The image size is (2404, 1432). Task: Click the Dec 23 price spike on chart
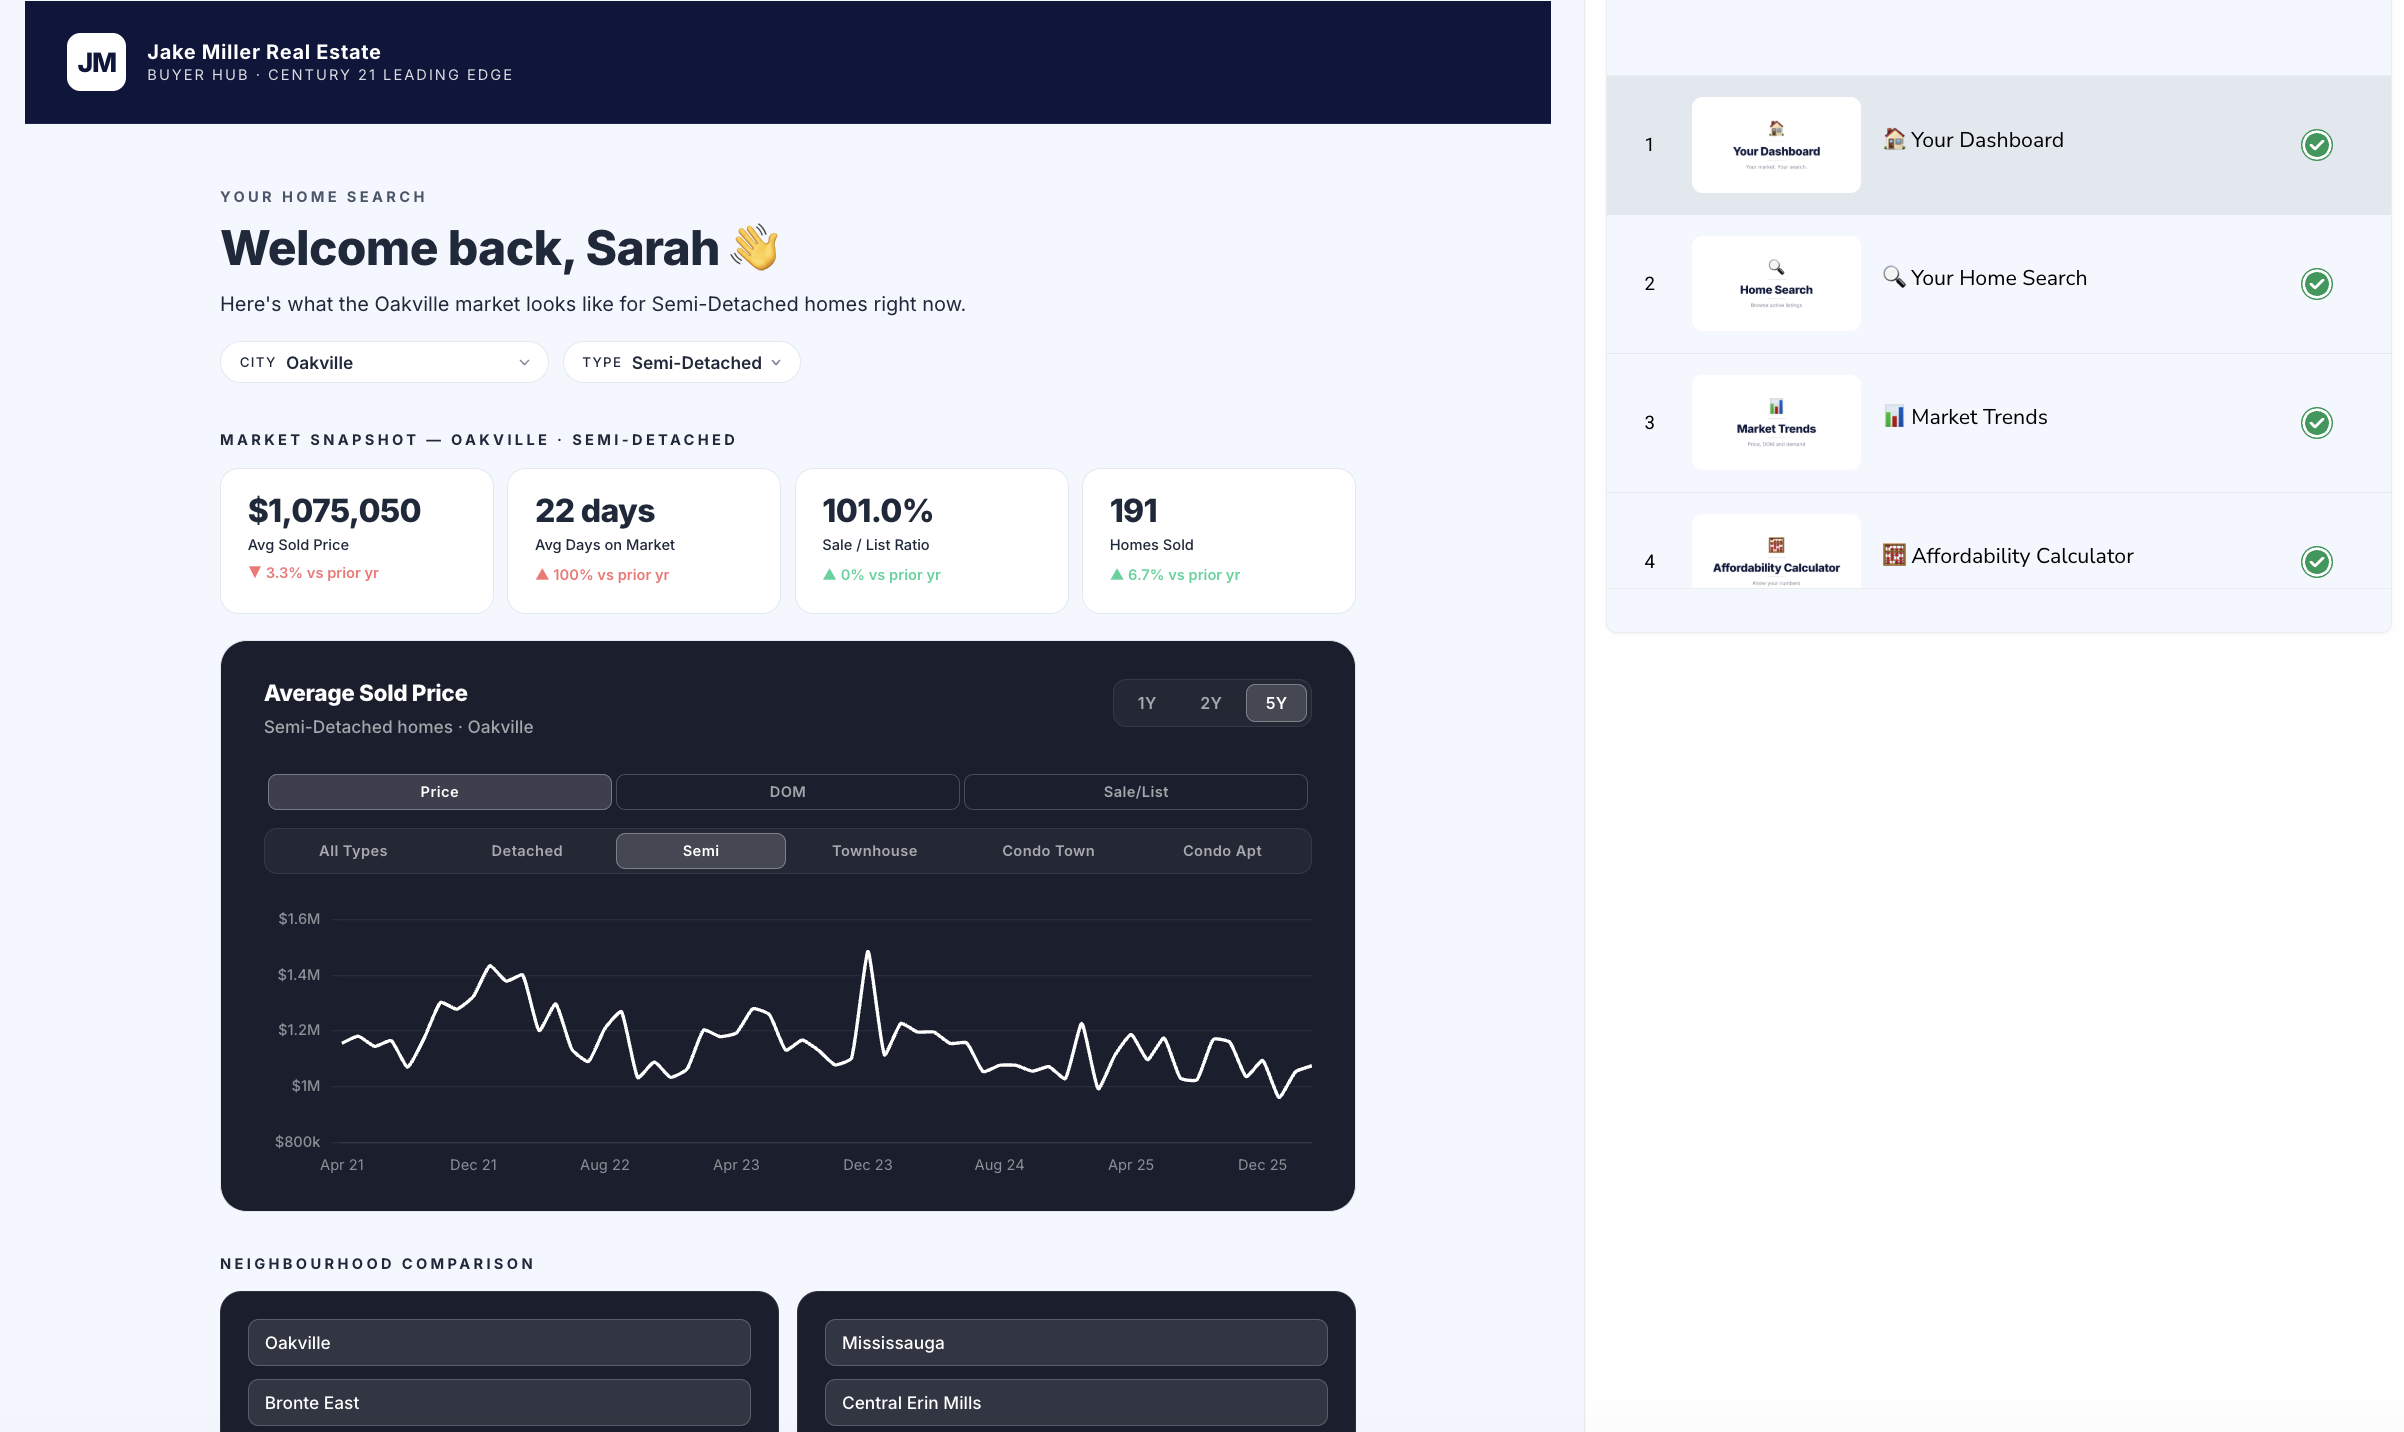pos(867,953)
